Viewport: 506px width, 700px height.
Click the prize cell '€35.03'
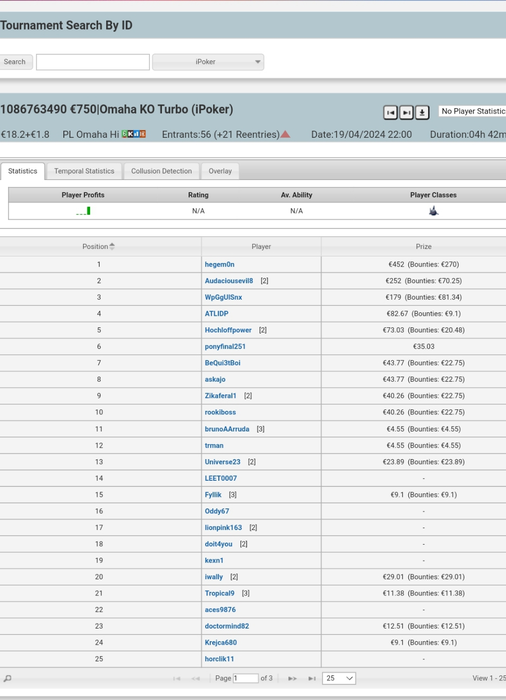(x=423, y=346)
